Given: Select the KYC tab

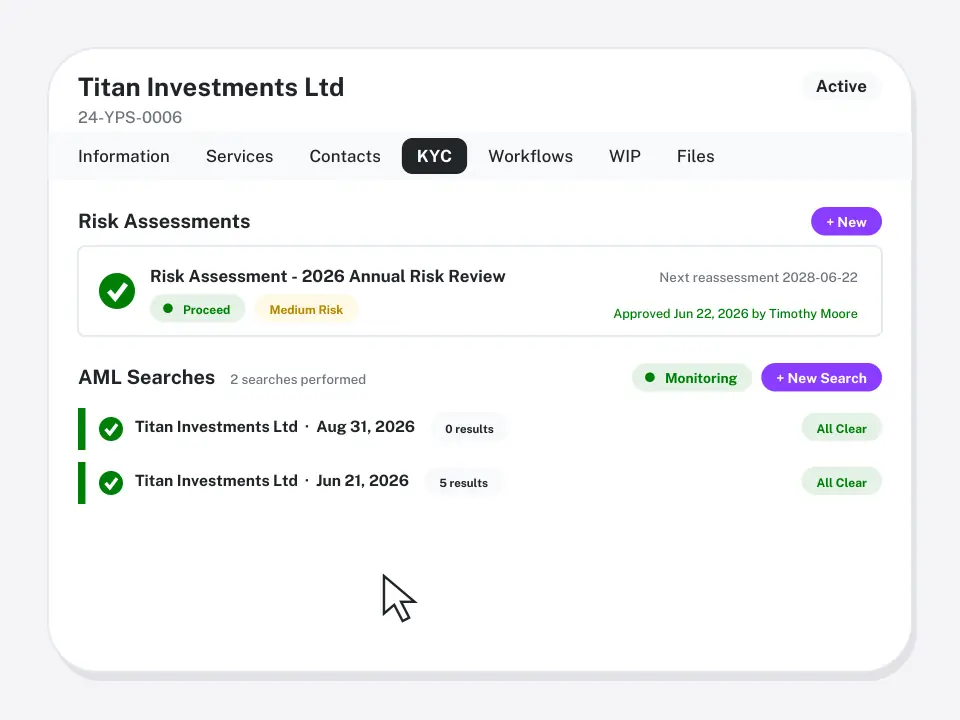Looking at the screenshot, I should (x=434, y=156).
